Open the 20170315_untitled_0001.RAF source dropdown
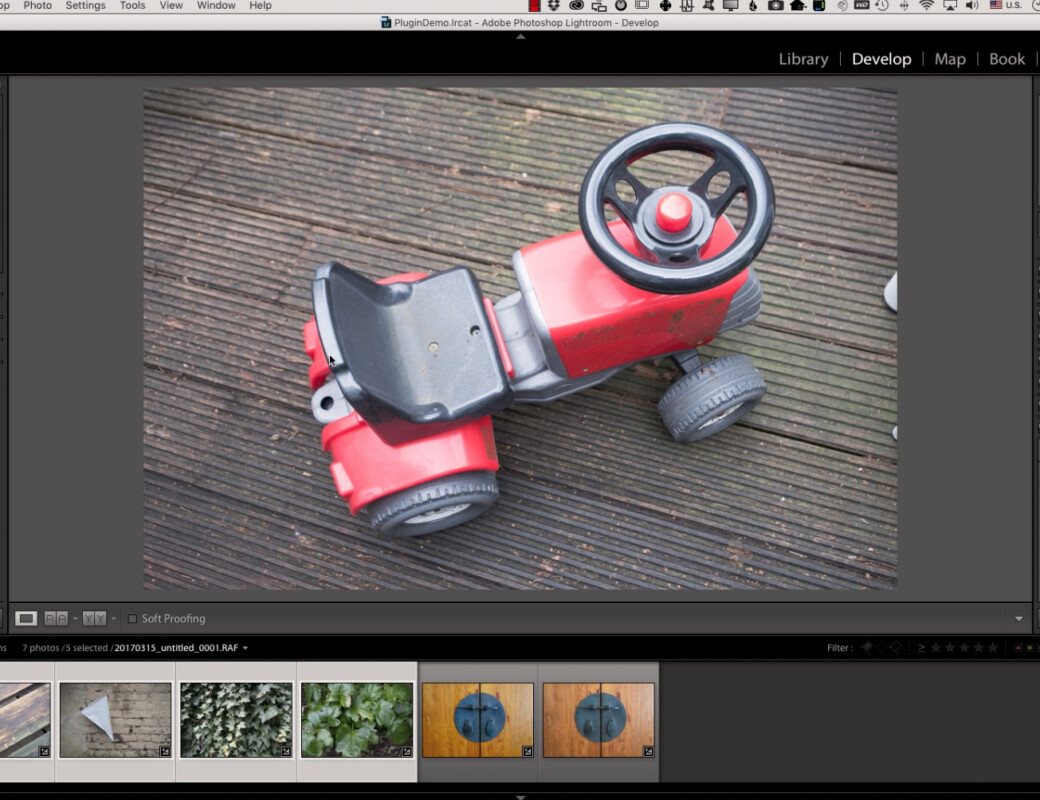The height and width of the screenshot is (800, 1040). pyautogui.click(x=245, y=648)
